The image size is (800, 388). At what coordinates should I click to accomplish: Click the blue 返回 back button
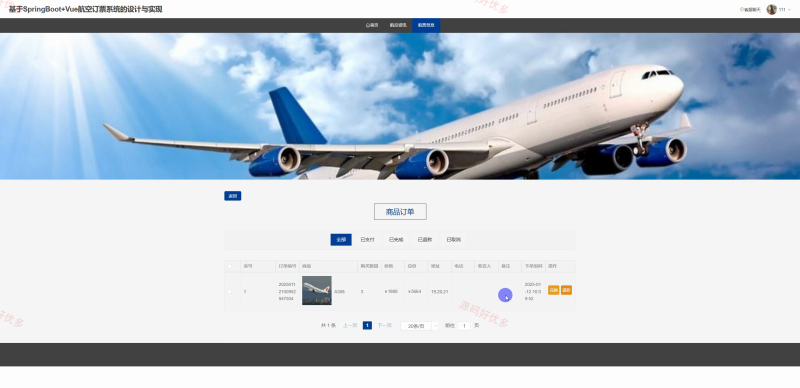tap(233, 196)
